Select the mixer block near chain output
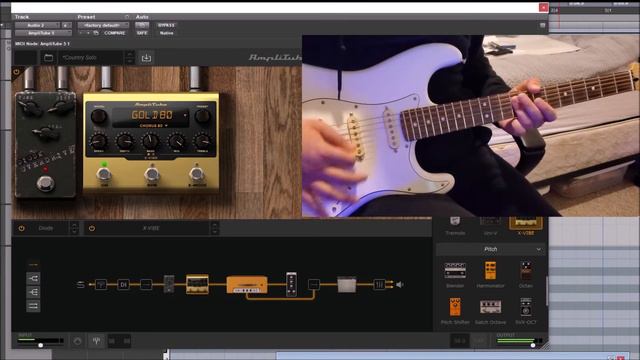This screenshot has height=360, width=640. (x=379, y=284)
